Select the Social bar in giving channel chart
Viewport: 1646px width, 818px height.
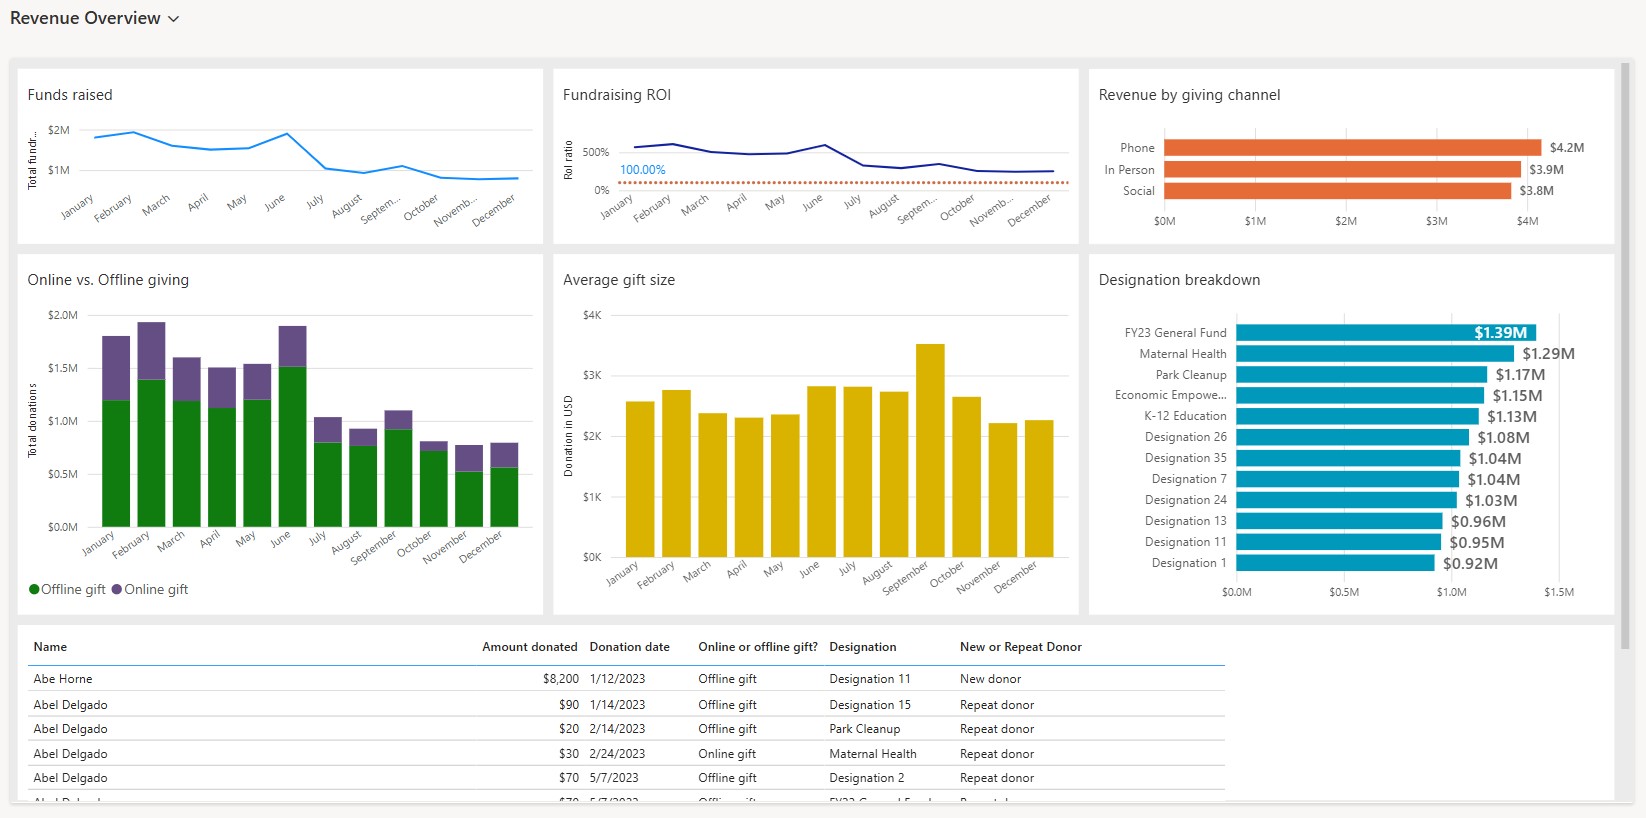coord(1336,191)
